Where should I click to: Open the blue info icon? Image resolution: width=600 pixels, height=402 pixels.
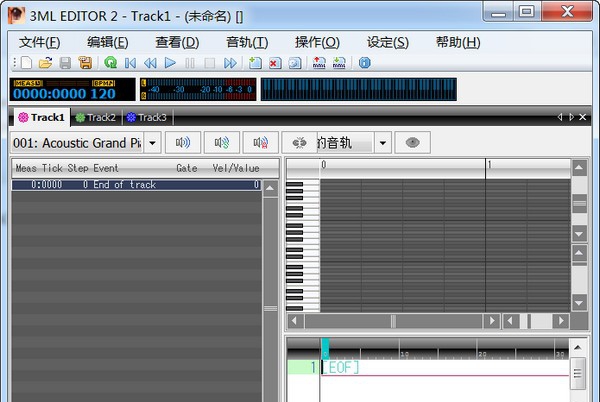tap(365, 63)
